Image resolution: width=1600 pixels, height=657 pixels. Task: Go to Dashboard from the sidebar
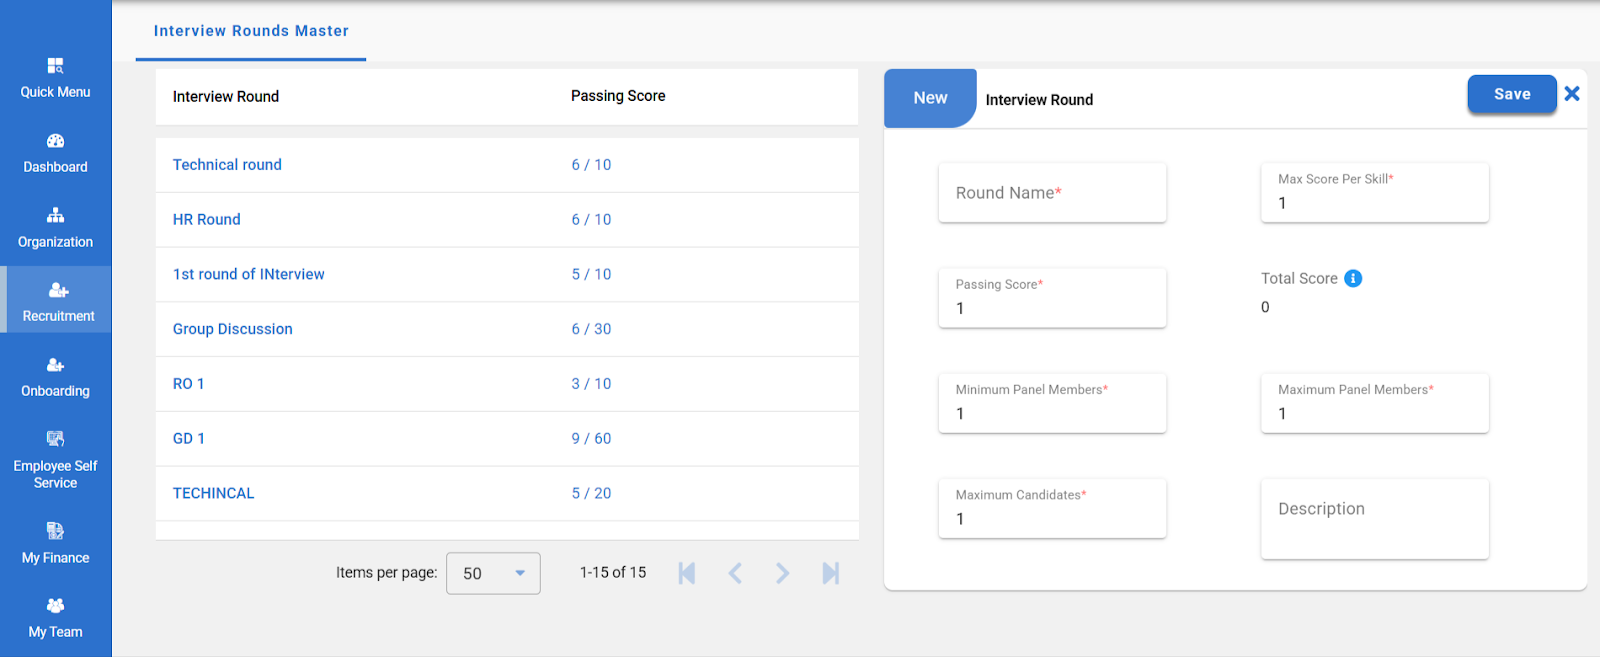click(55, 142)
